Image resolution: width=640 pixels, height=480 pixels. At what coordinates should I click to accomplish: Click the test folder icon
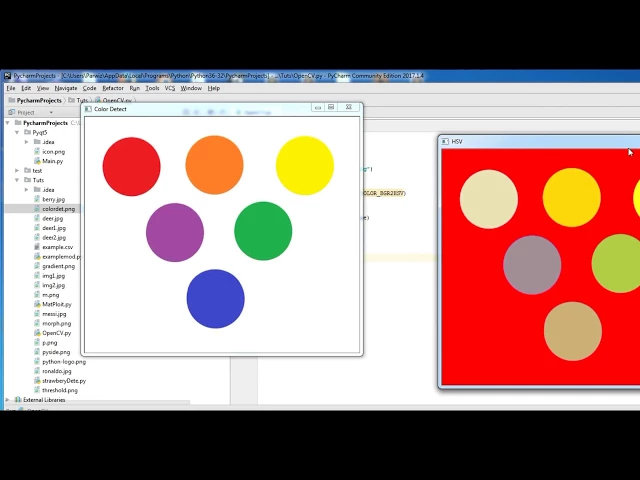[27, 171]
